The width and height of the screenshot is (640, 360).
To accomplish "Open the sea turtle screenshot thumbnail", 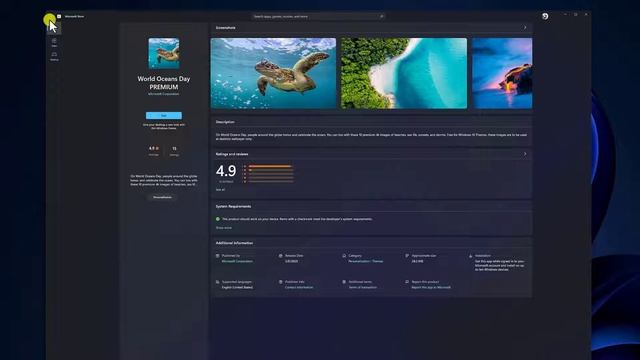I will (273, 73).
